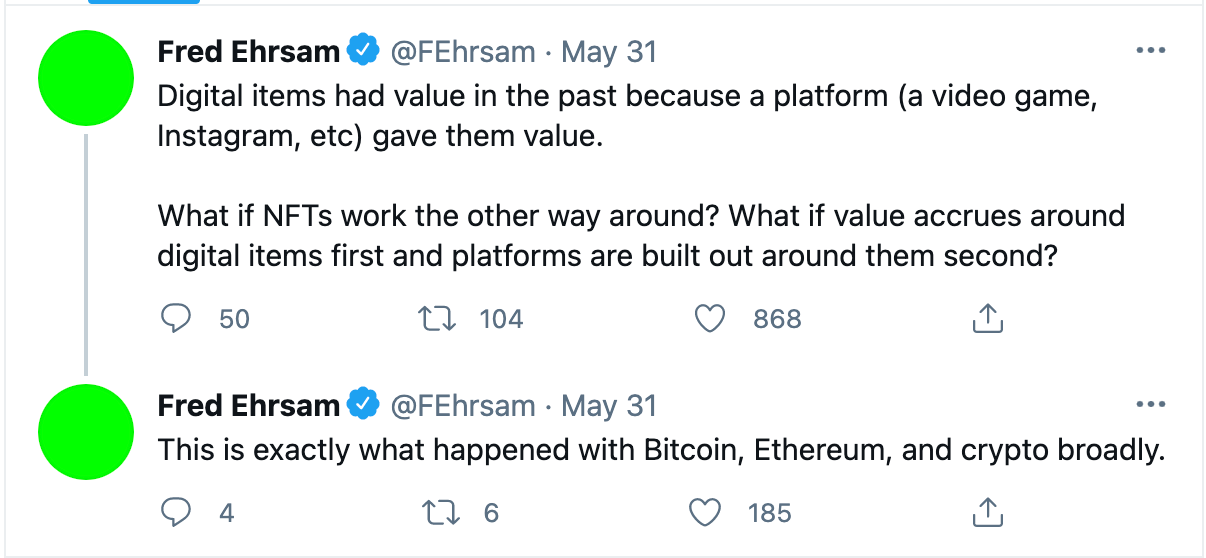The height and width of the screenshot is (558, 1206).
Task: Open Fred Ehrsam's name on first tweet
Action: tap(249, 51)
